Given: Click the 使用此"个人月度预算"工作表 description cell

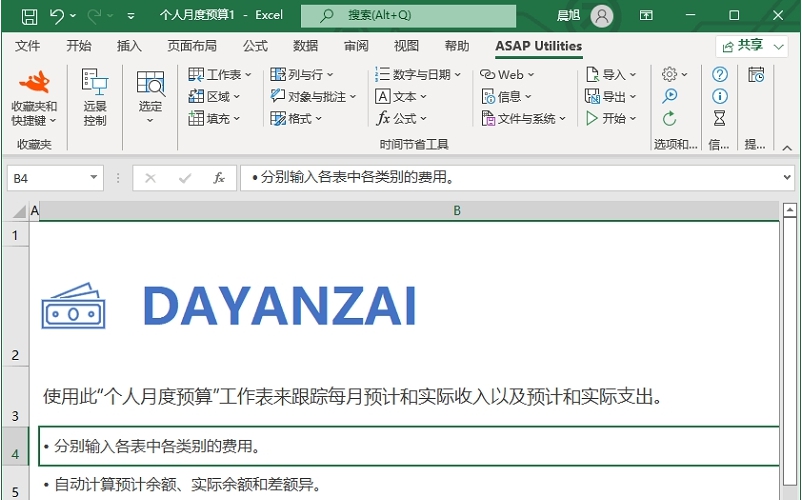Looking at the screenshot, I should click(x=352, y=397).
